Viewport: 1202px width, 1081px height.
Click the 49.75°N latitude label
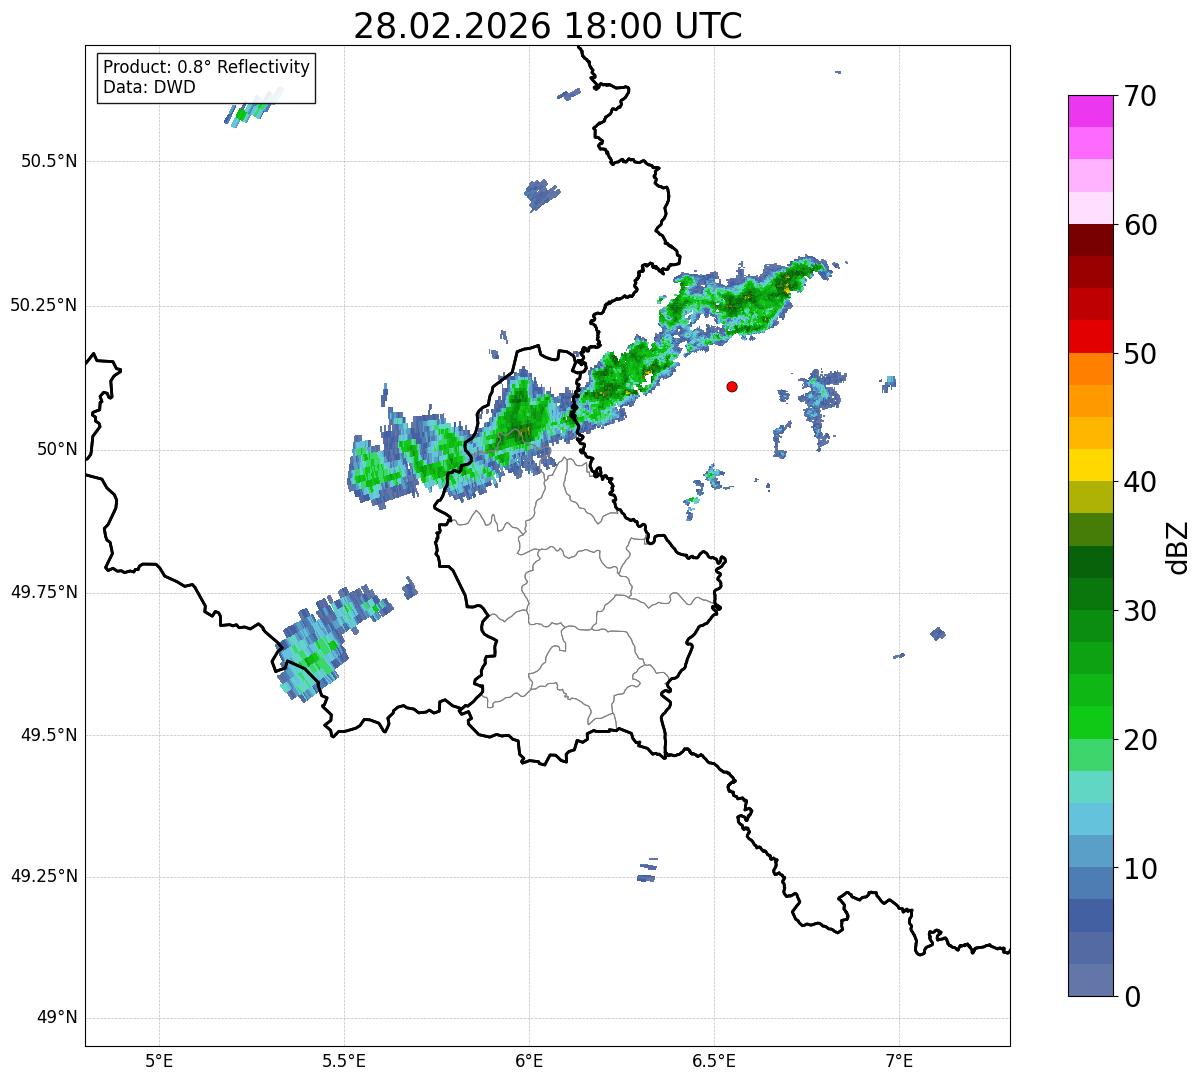[x=44, y=592]
